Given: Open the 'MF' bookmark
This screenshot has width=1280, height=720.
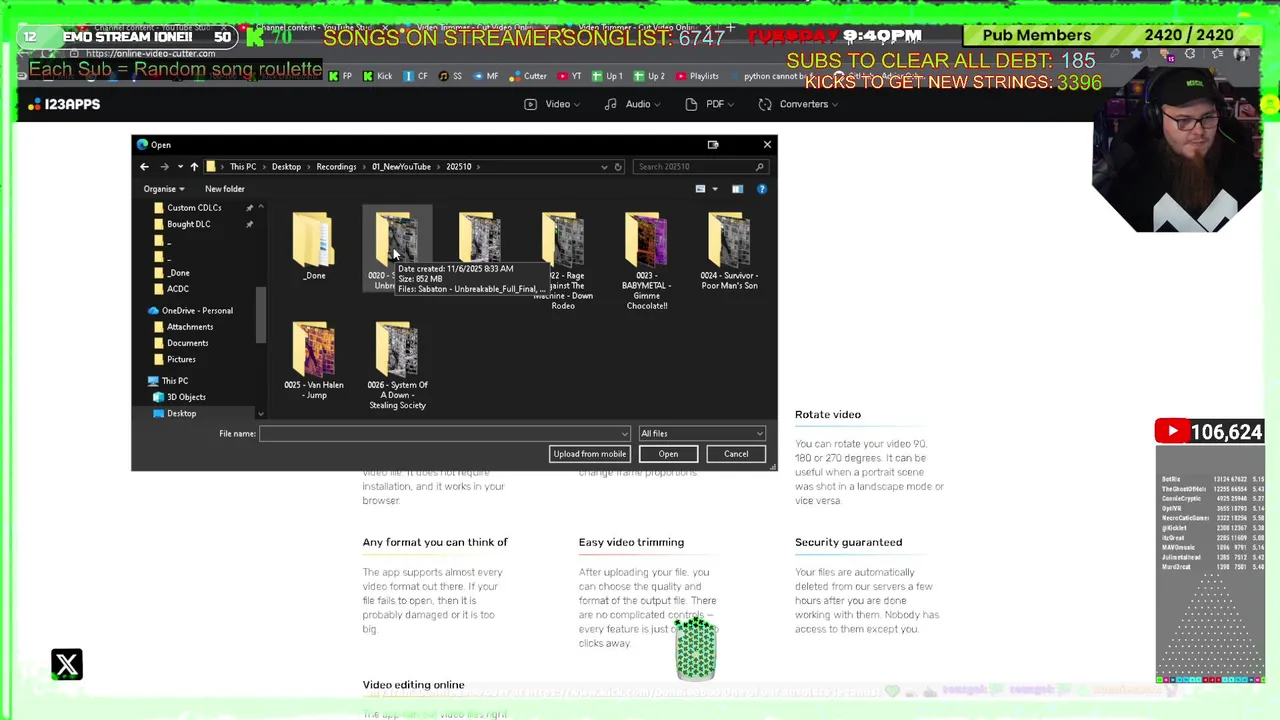Looking at the screenshot, I should coord(486,76).
